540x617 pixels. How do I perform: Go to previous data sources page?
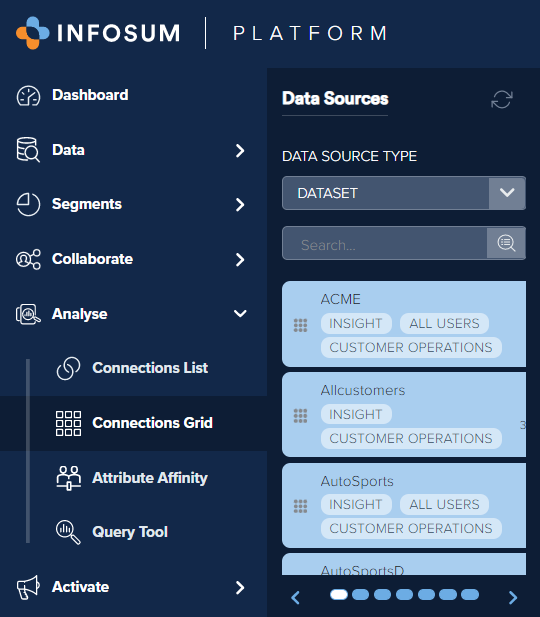click(295, 597)
